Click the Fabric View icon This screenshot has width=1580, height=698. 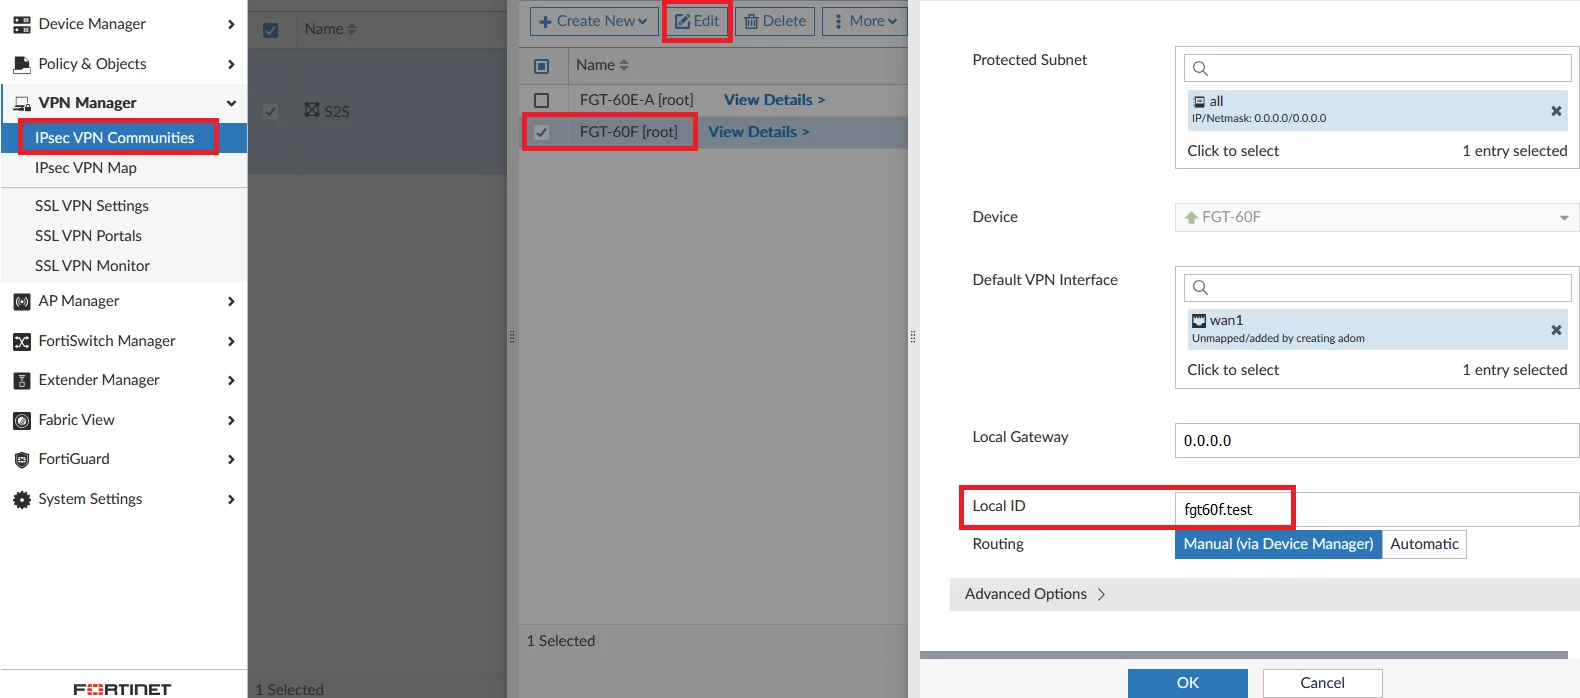tap(21, 420)
